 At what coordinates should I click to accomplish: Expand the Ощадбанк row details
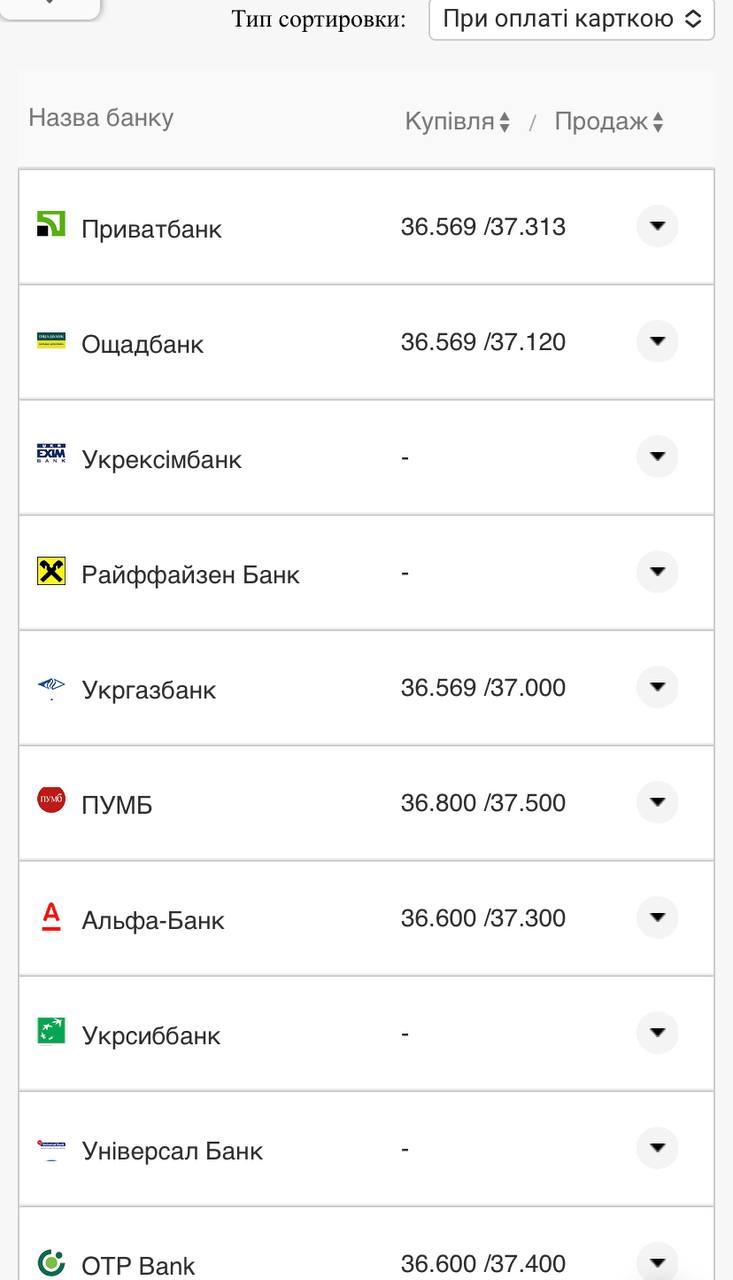click(657, 341)
